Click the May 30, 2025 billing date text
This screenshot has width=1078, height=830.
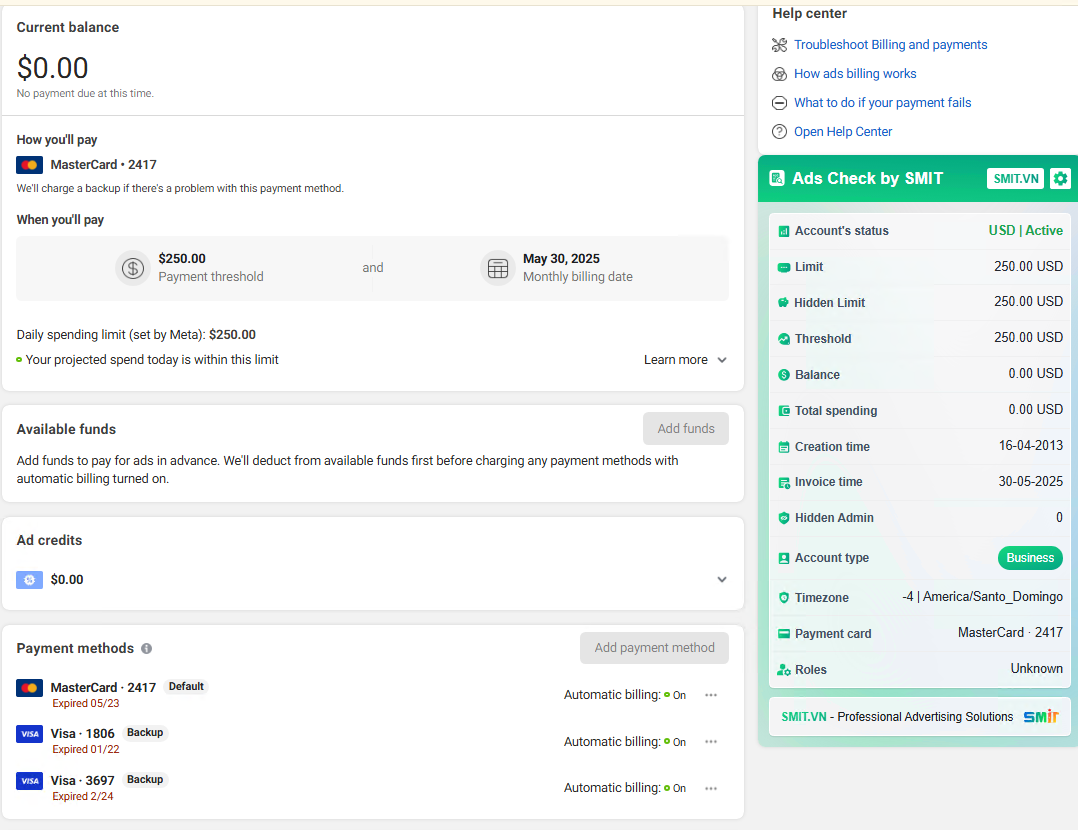561,259
